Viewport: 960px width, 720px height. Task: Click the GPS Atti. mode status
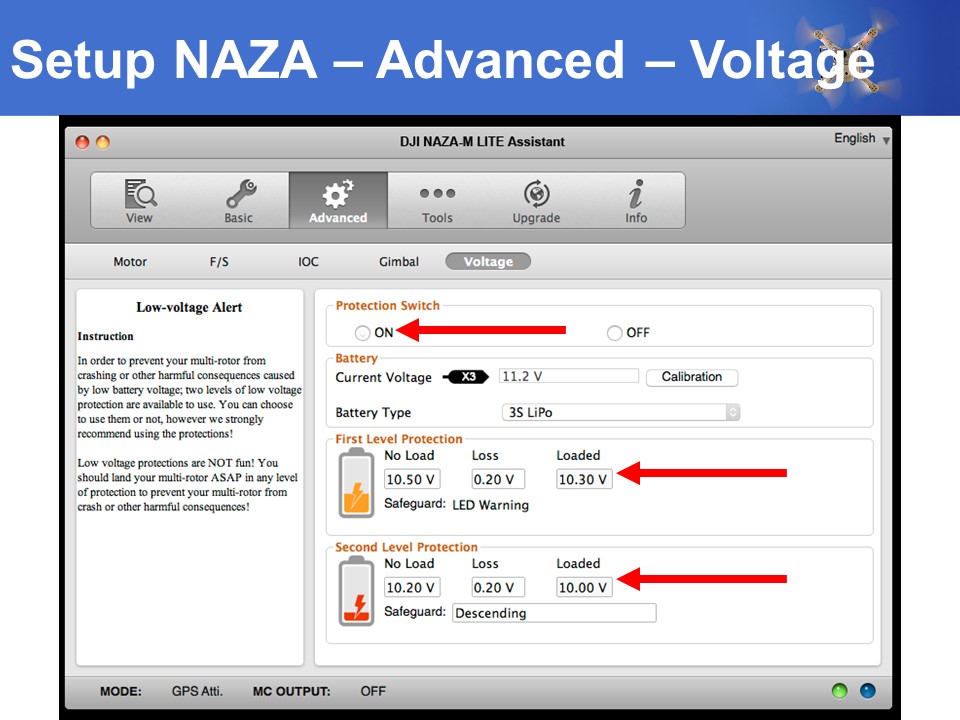tap(197, 691)
